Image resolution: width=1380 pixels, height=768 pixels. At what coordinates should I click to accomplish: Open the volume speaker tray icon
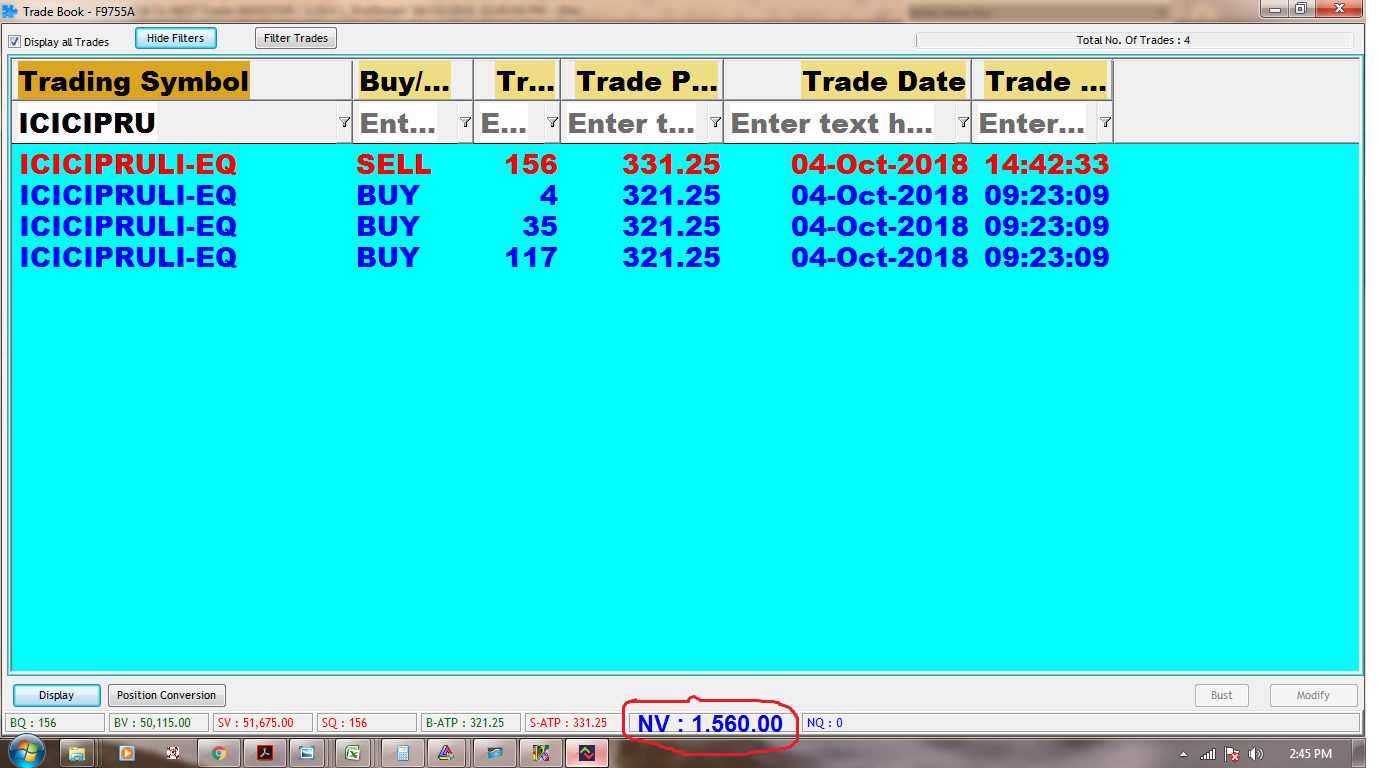pyautogui.click(x=1256, y=754)
